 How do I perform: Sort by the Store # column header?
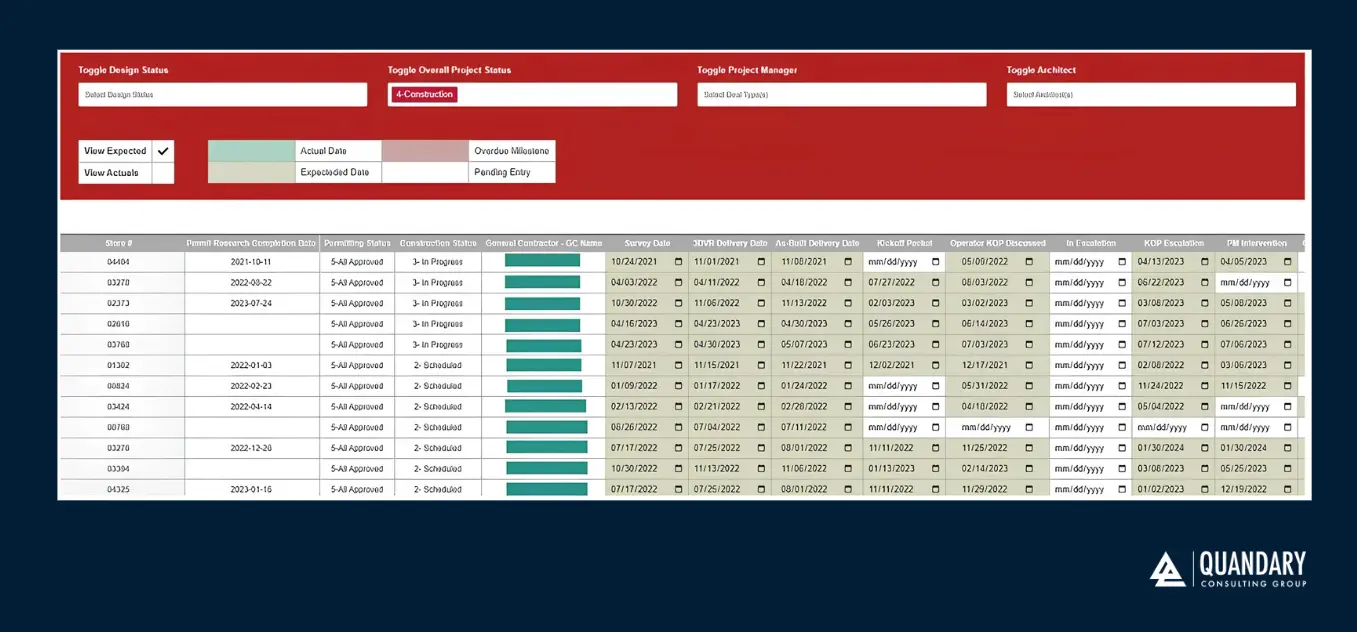point(120,243)
